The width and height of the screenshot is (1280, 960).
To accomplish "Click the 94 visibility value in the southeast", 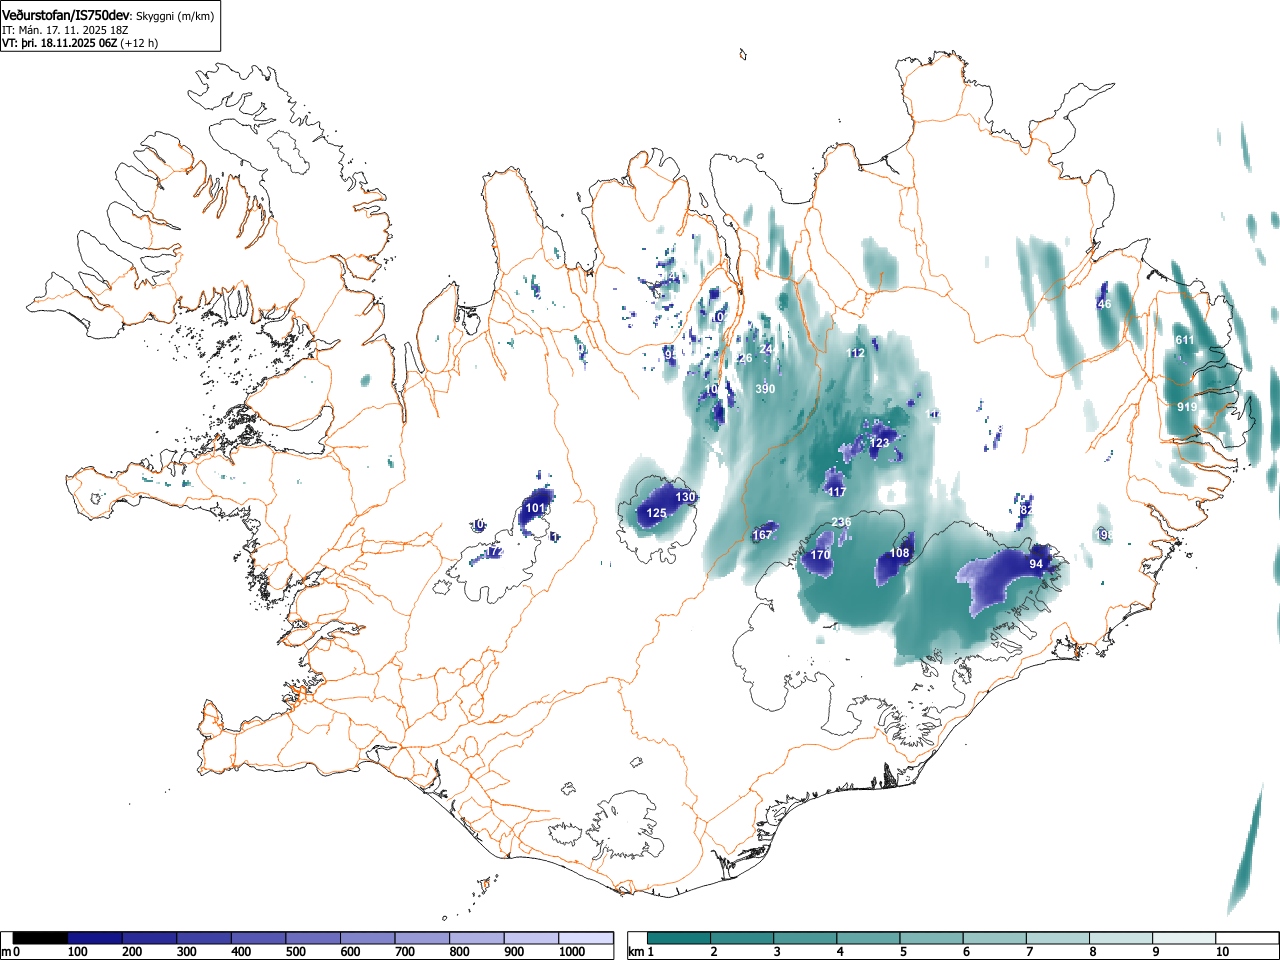I will [1036, 564].
